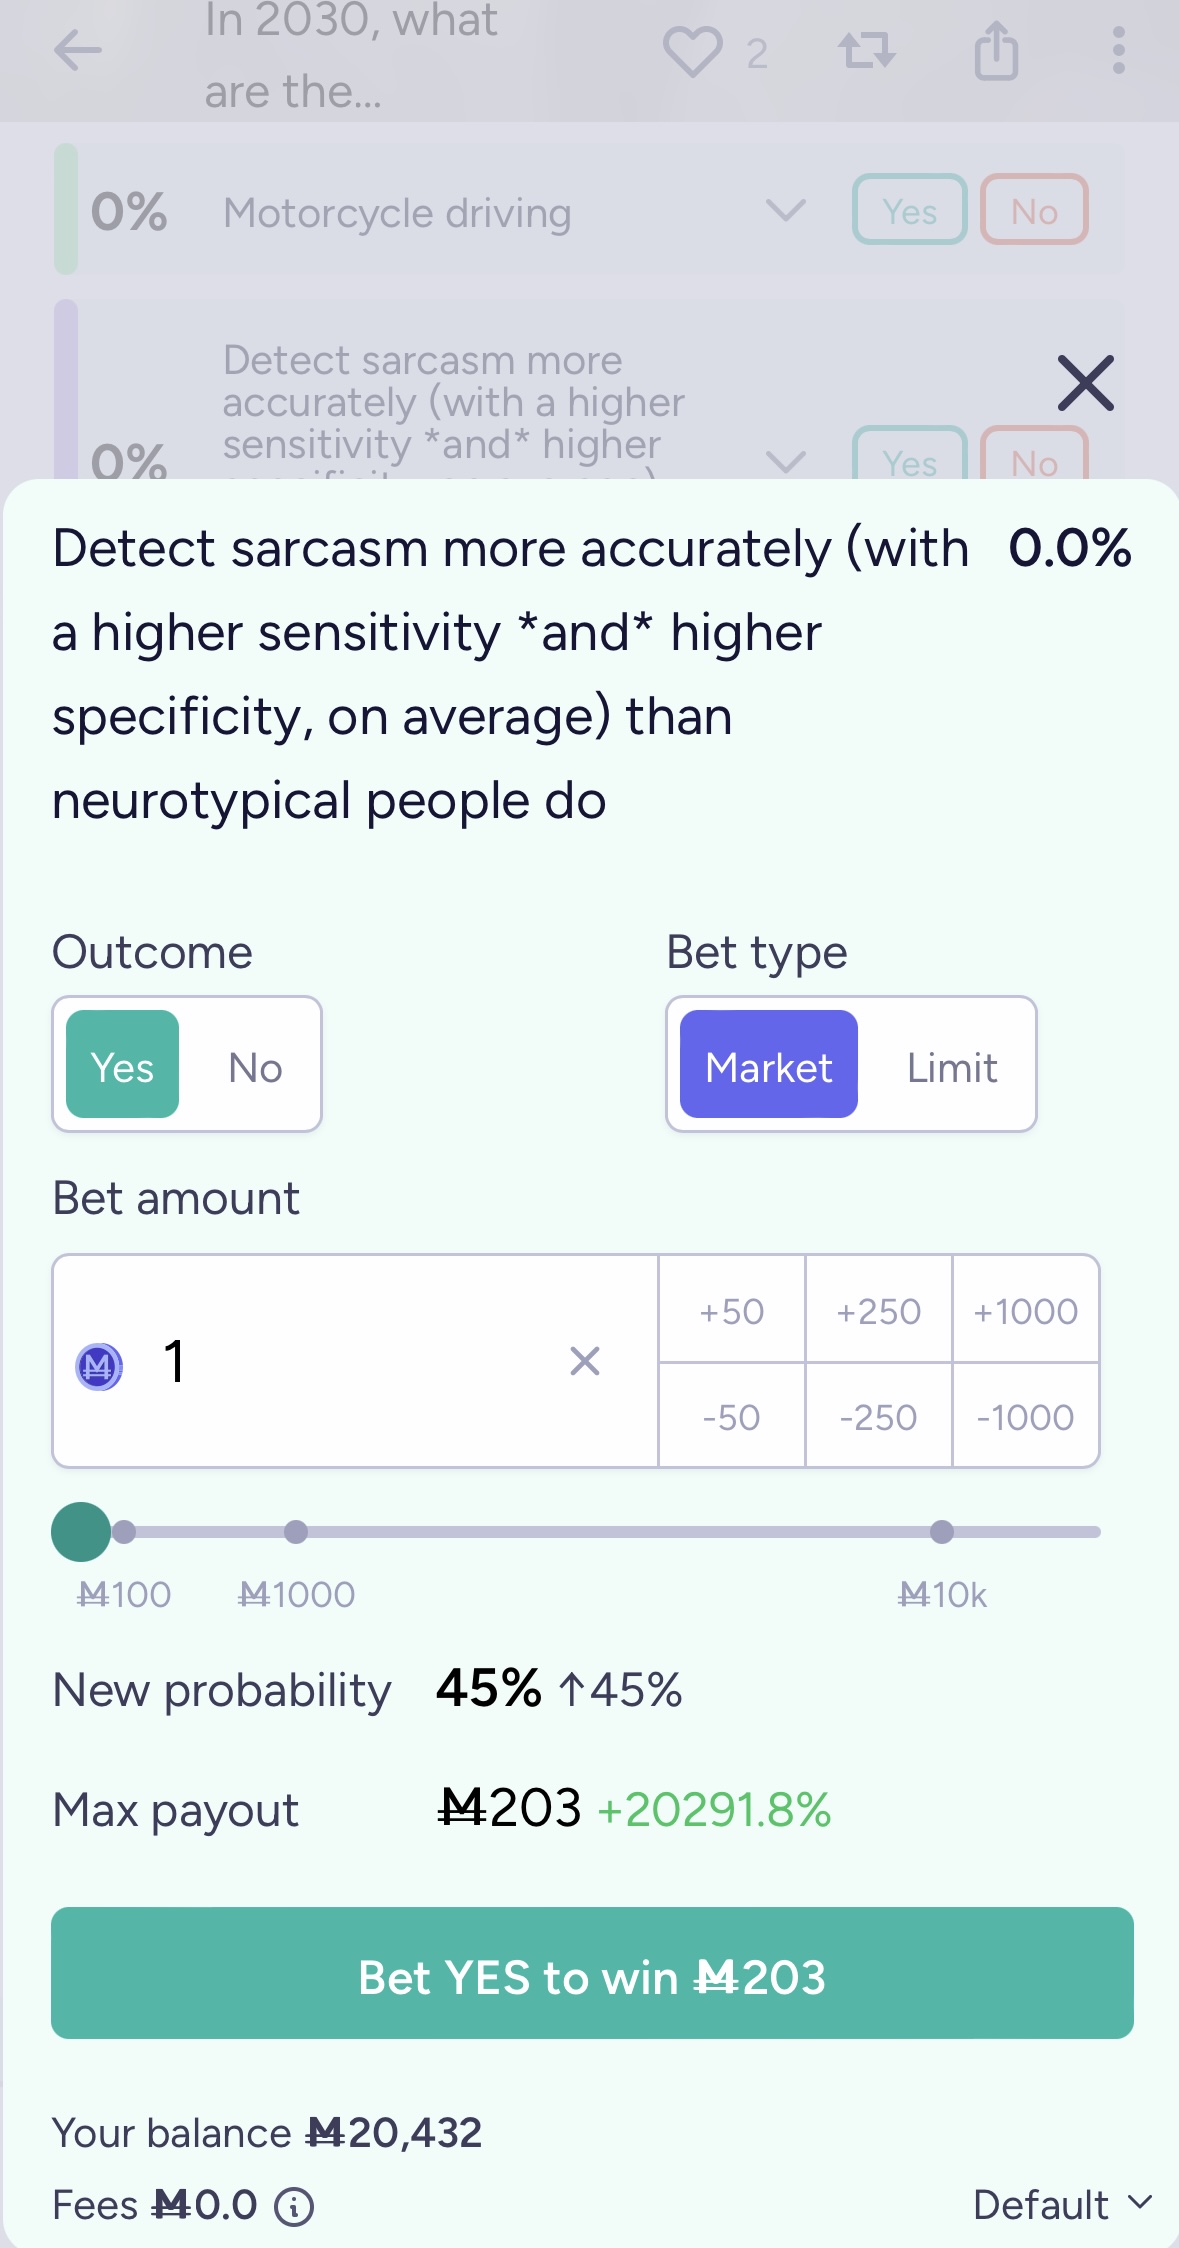Add 250 to the bet amount
Image resolution: width=1179 pixels, height=2248 pixels.
(878, 1309)
